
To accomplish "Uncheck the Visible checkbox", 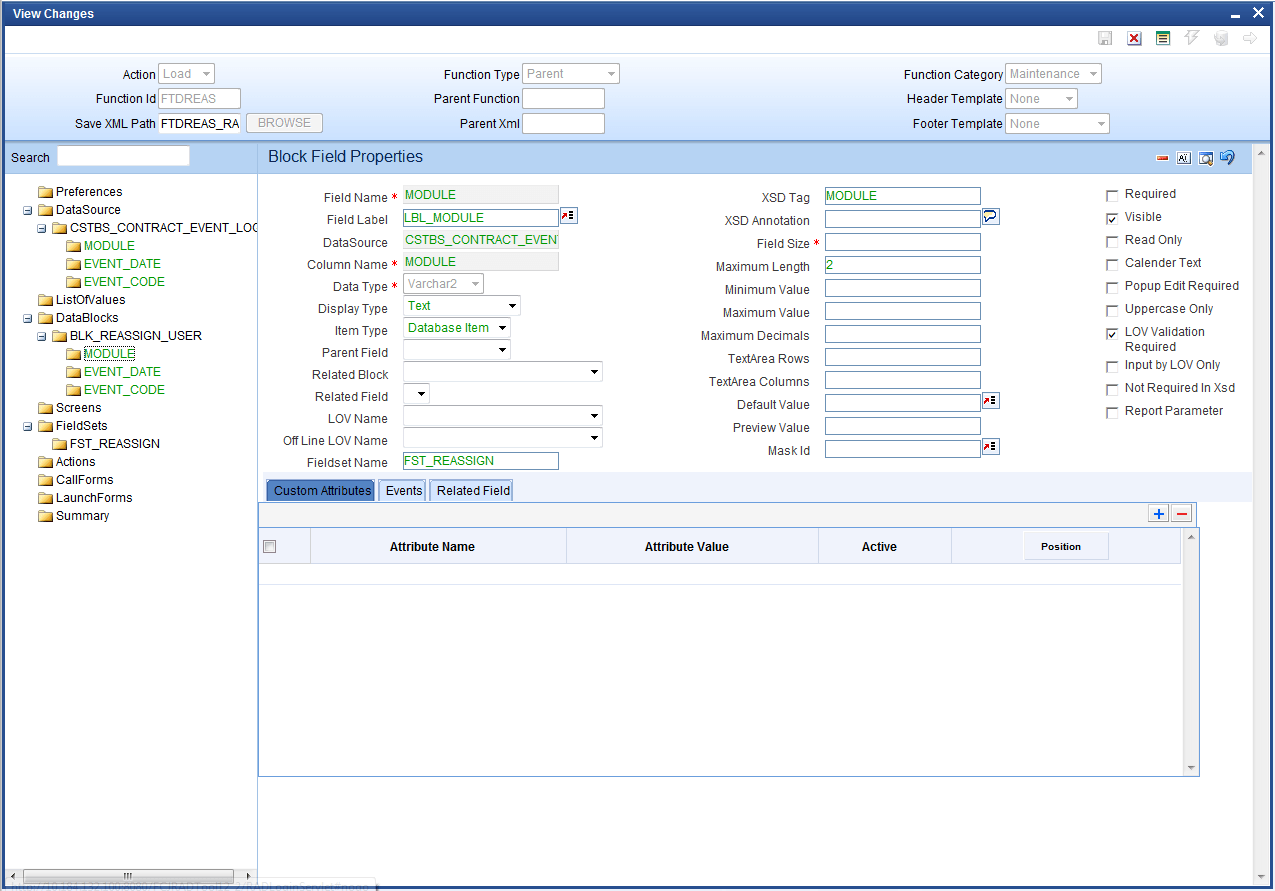I will pyautogui.click(x=1112, y=218).
